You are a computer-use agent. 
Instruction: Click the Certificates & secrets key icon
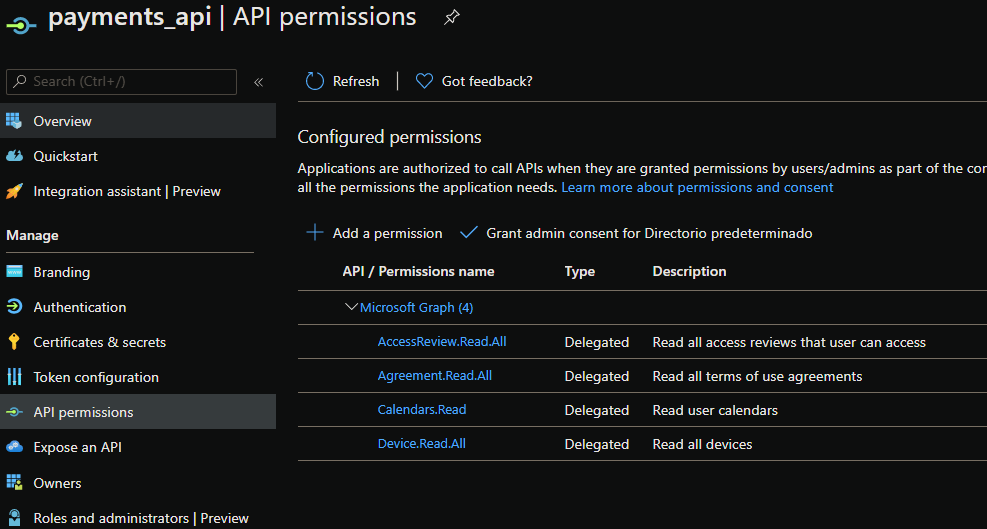point(14,342)
